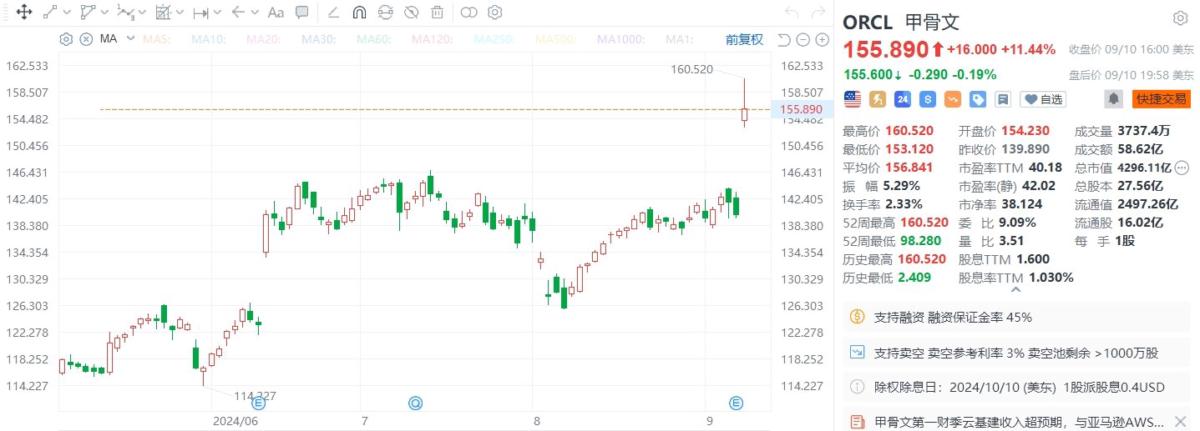Remove the MA indicator with X icon
The height and width of the screenshot is (431, 1200).
click(x=86, y=39)
